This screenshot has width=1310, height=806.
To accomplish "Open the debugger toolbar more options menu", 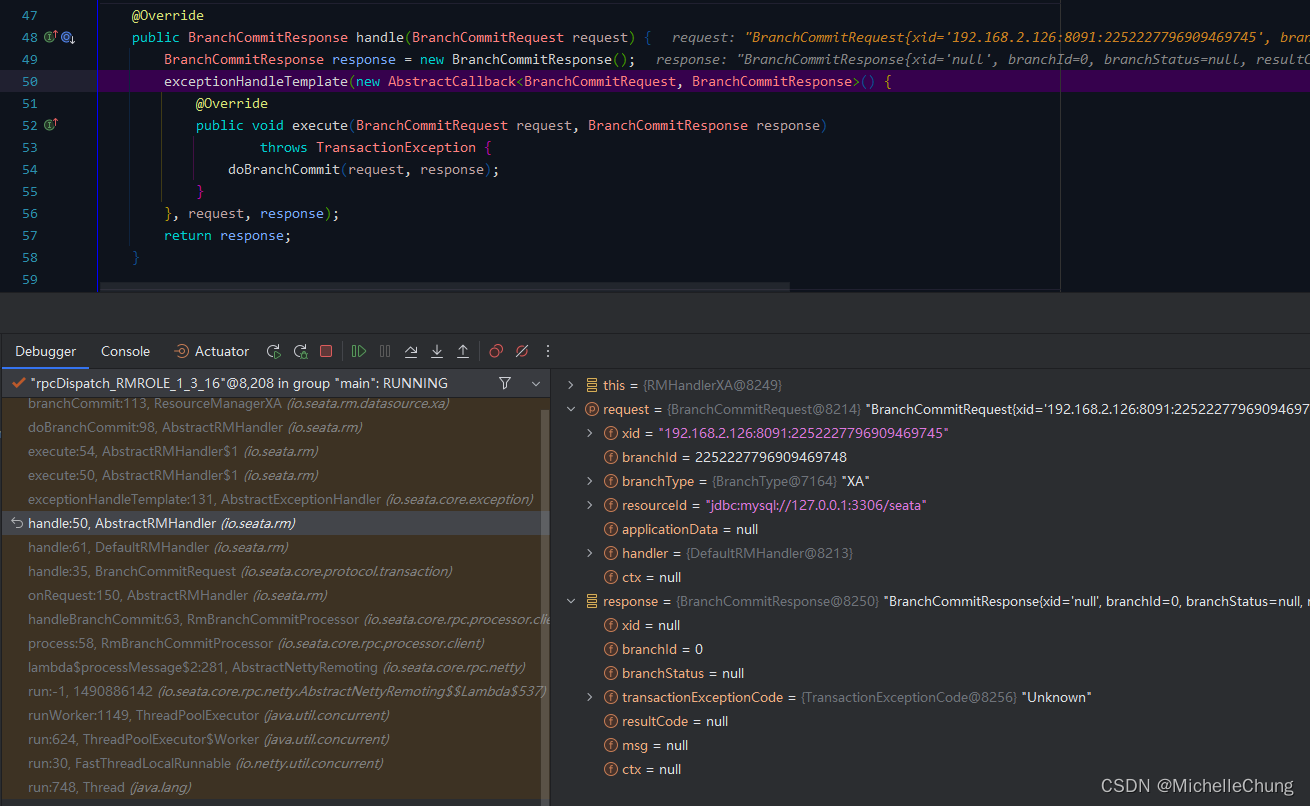I will [x=548, y=351].
